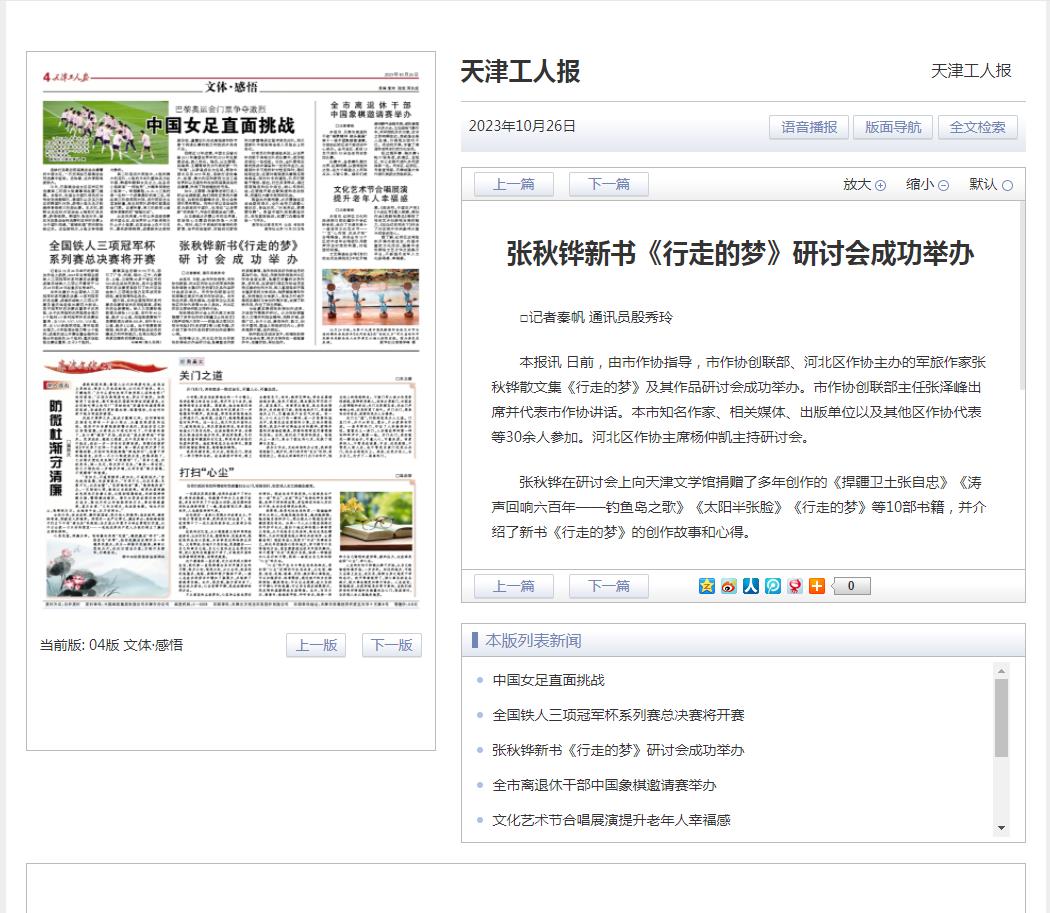Go to 下一版 next page edition

[392, 645]
